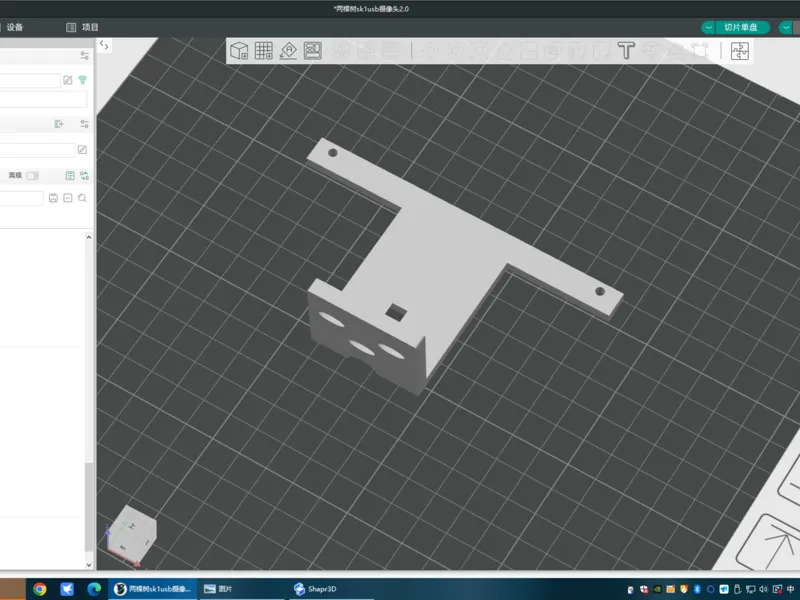Switch to the Shapr3D taskbar window
This screenshot has width=800, height=600.
click(332, 589)
